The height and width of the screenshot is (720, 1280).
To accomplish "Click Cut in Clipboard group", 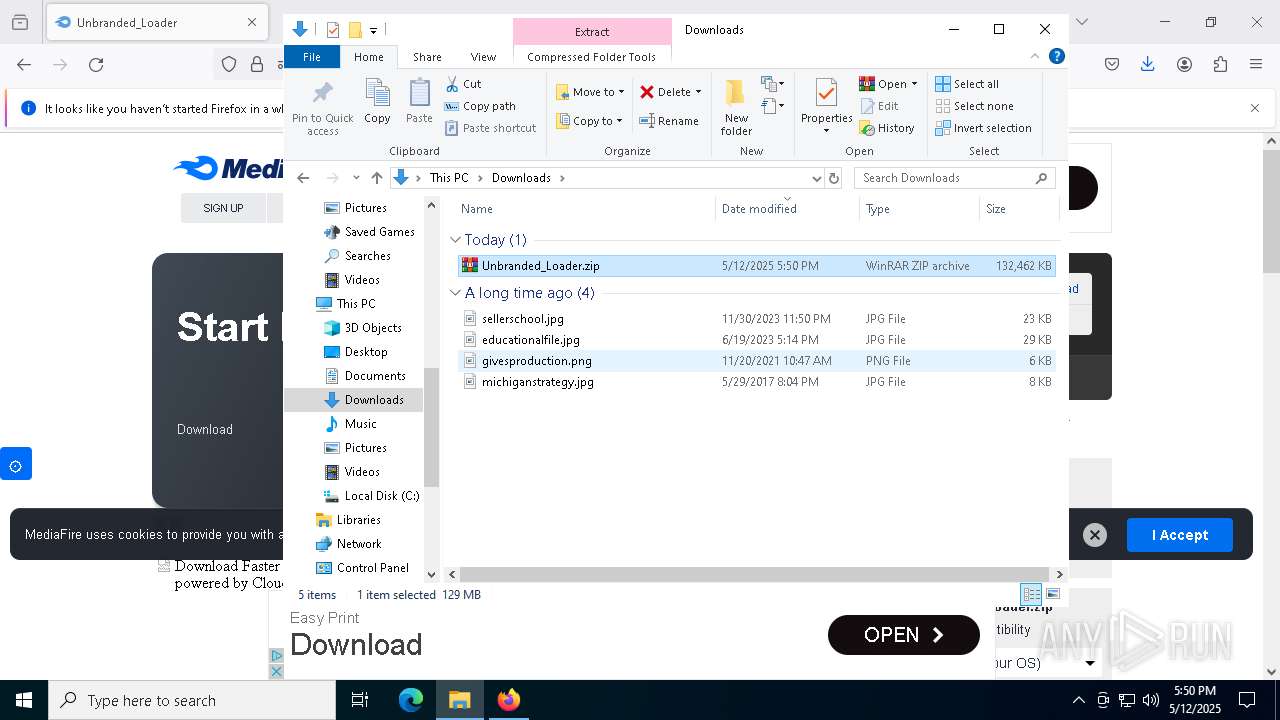I will 464,84.
